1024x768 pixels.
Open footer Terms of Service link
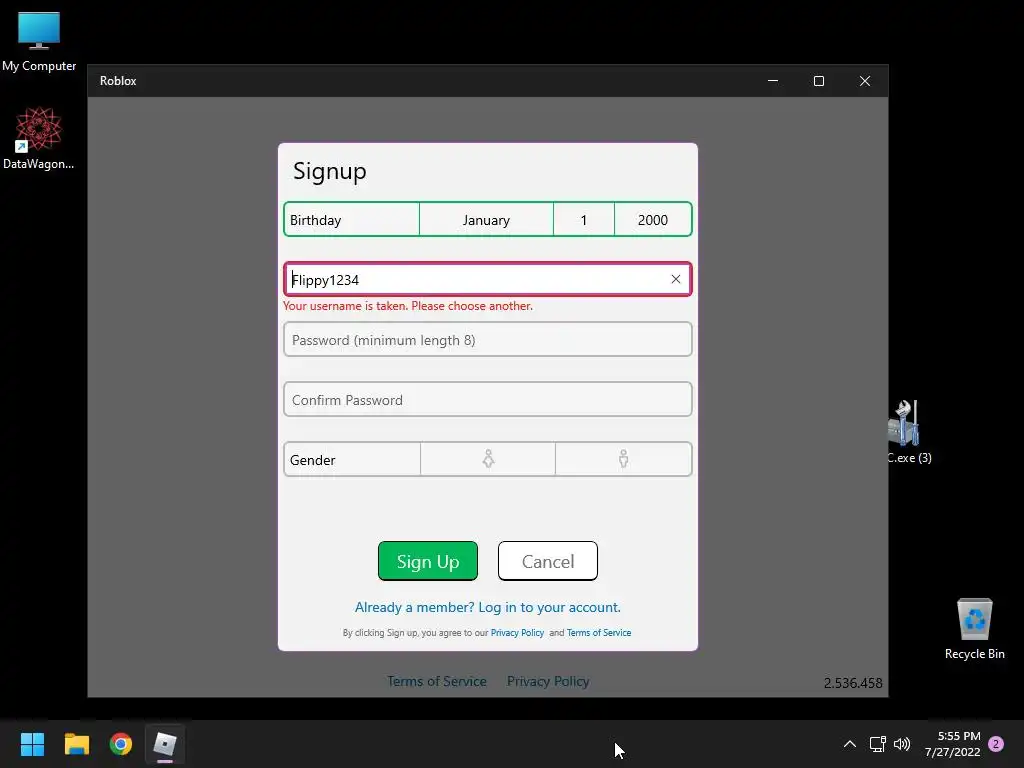[437, 681]
